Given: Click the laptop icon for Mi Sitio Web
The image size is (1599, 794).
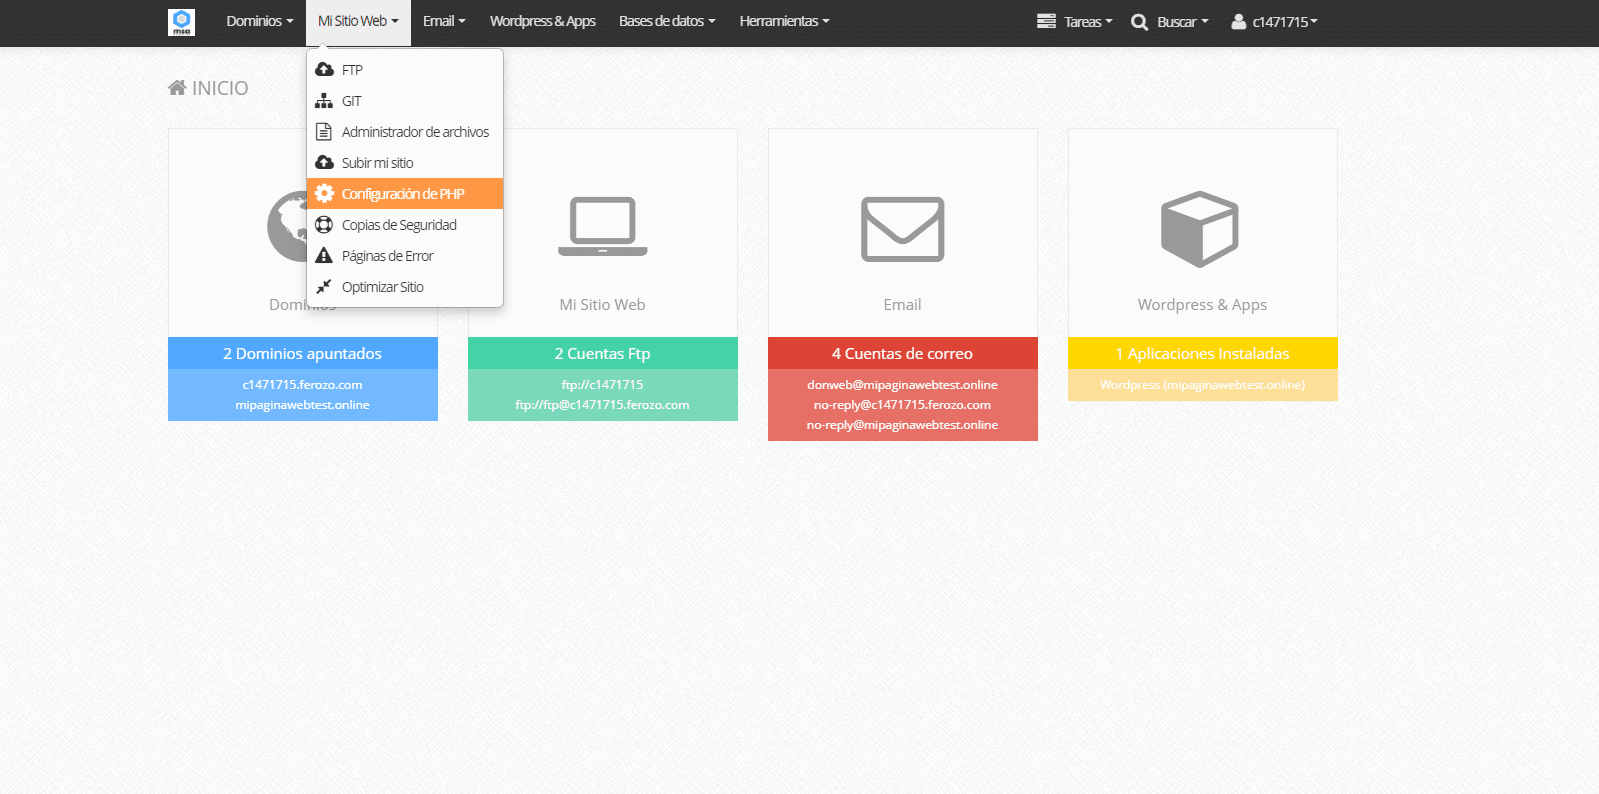Looking at the screenshot, I should tap(602, 226).
